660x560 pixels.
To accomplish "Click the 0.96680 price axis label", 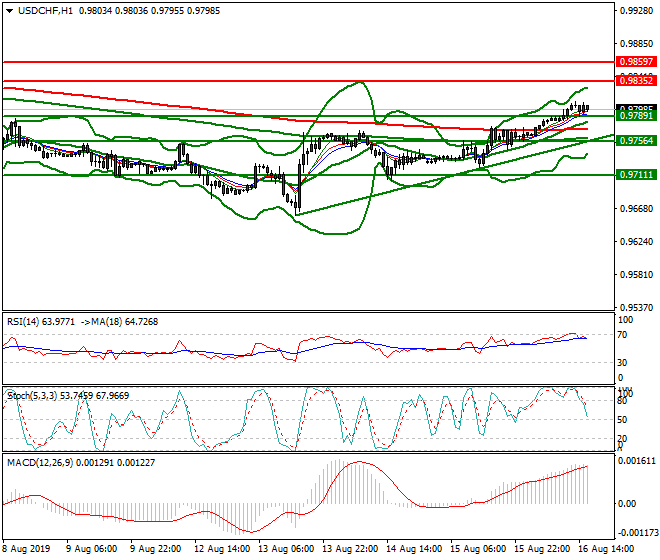I will [x=636, y=209].
